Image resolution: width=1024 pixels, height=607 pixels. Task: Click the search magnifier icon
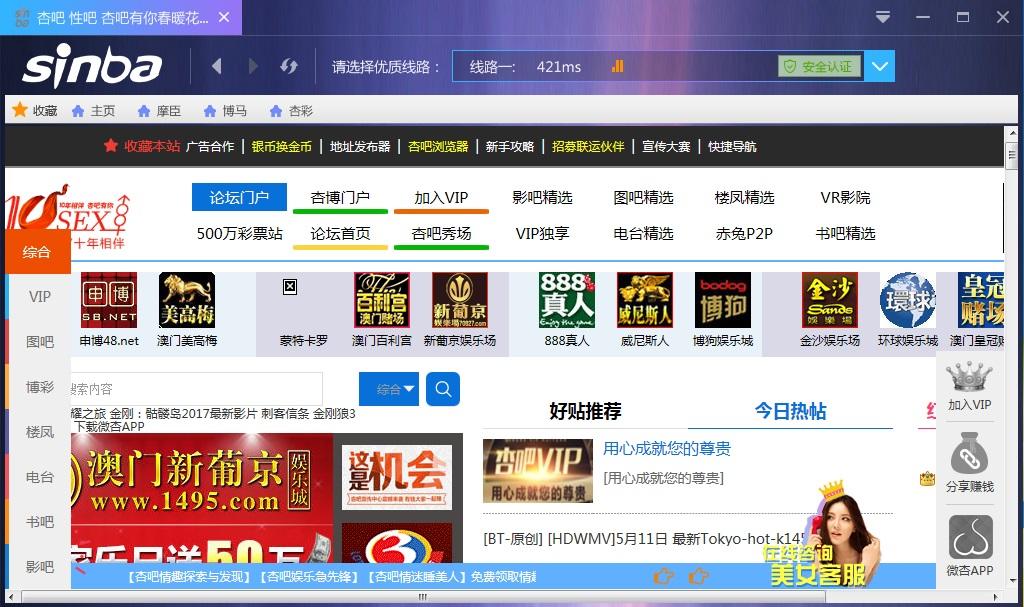pos(443,390)
